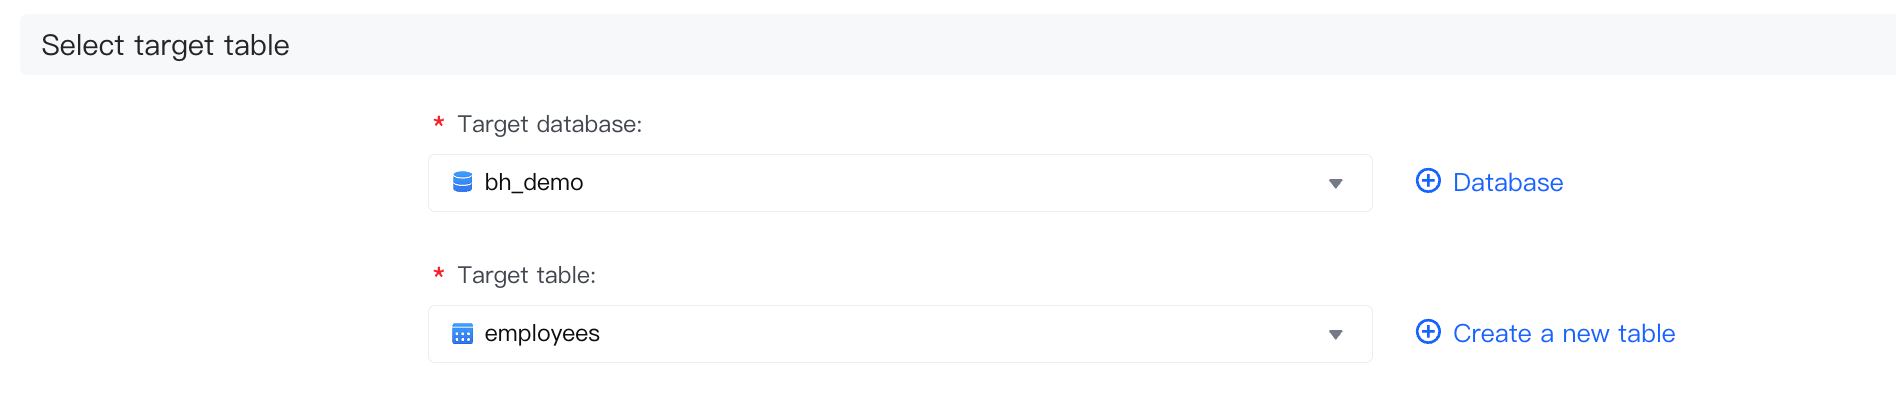
Task: Click the Create a new table link
Action: pyautogui.click(x=1563, y=333)
